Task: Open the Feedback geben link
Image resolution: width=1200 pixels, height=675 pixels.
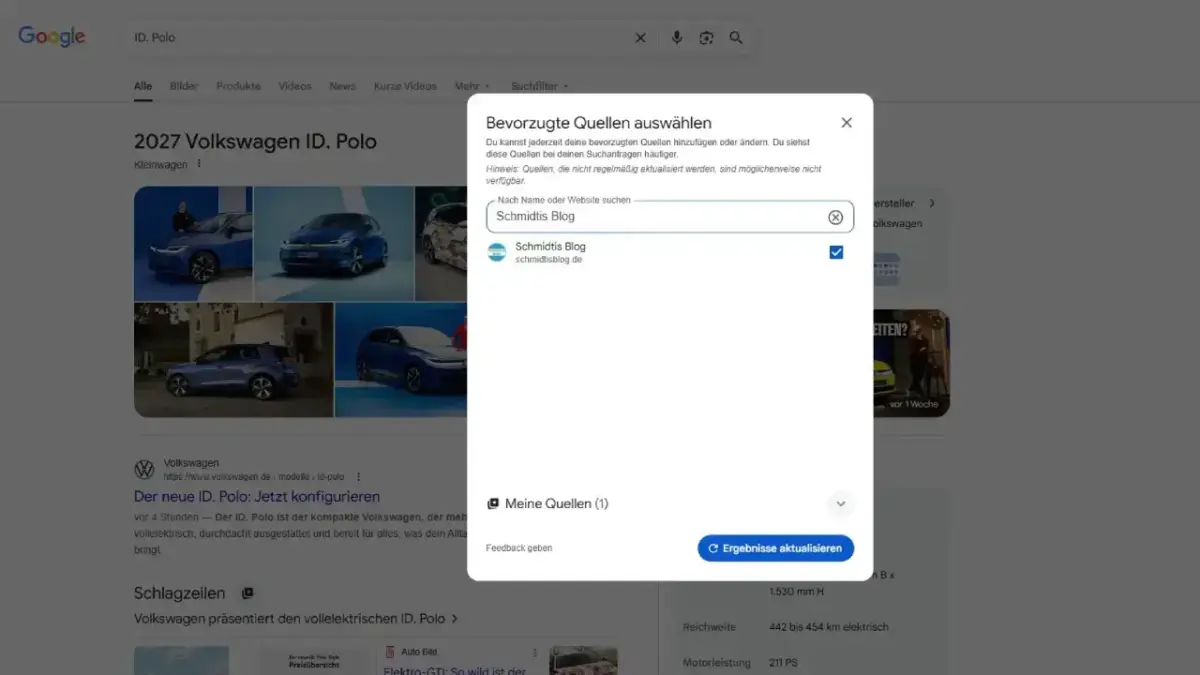Action: pos(519,548)
